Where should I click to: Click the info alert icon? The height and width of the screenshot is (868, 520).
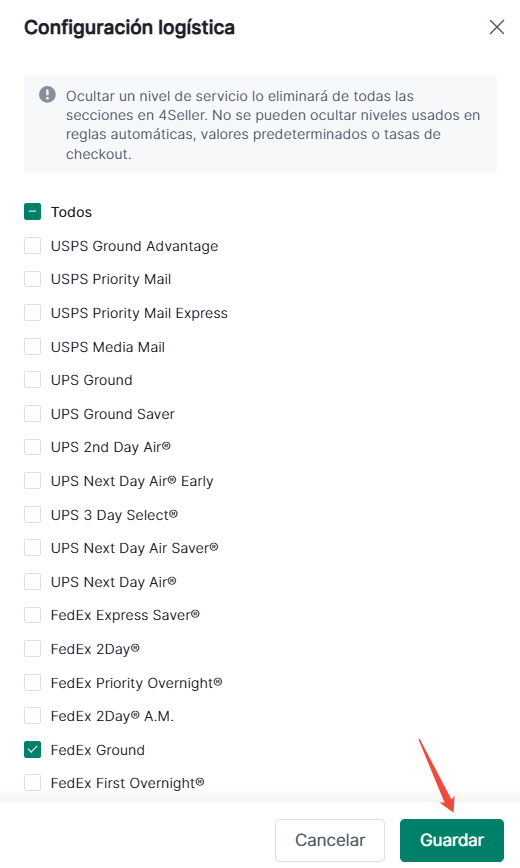47,95
